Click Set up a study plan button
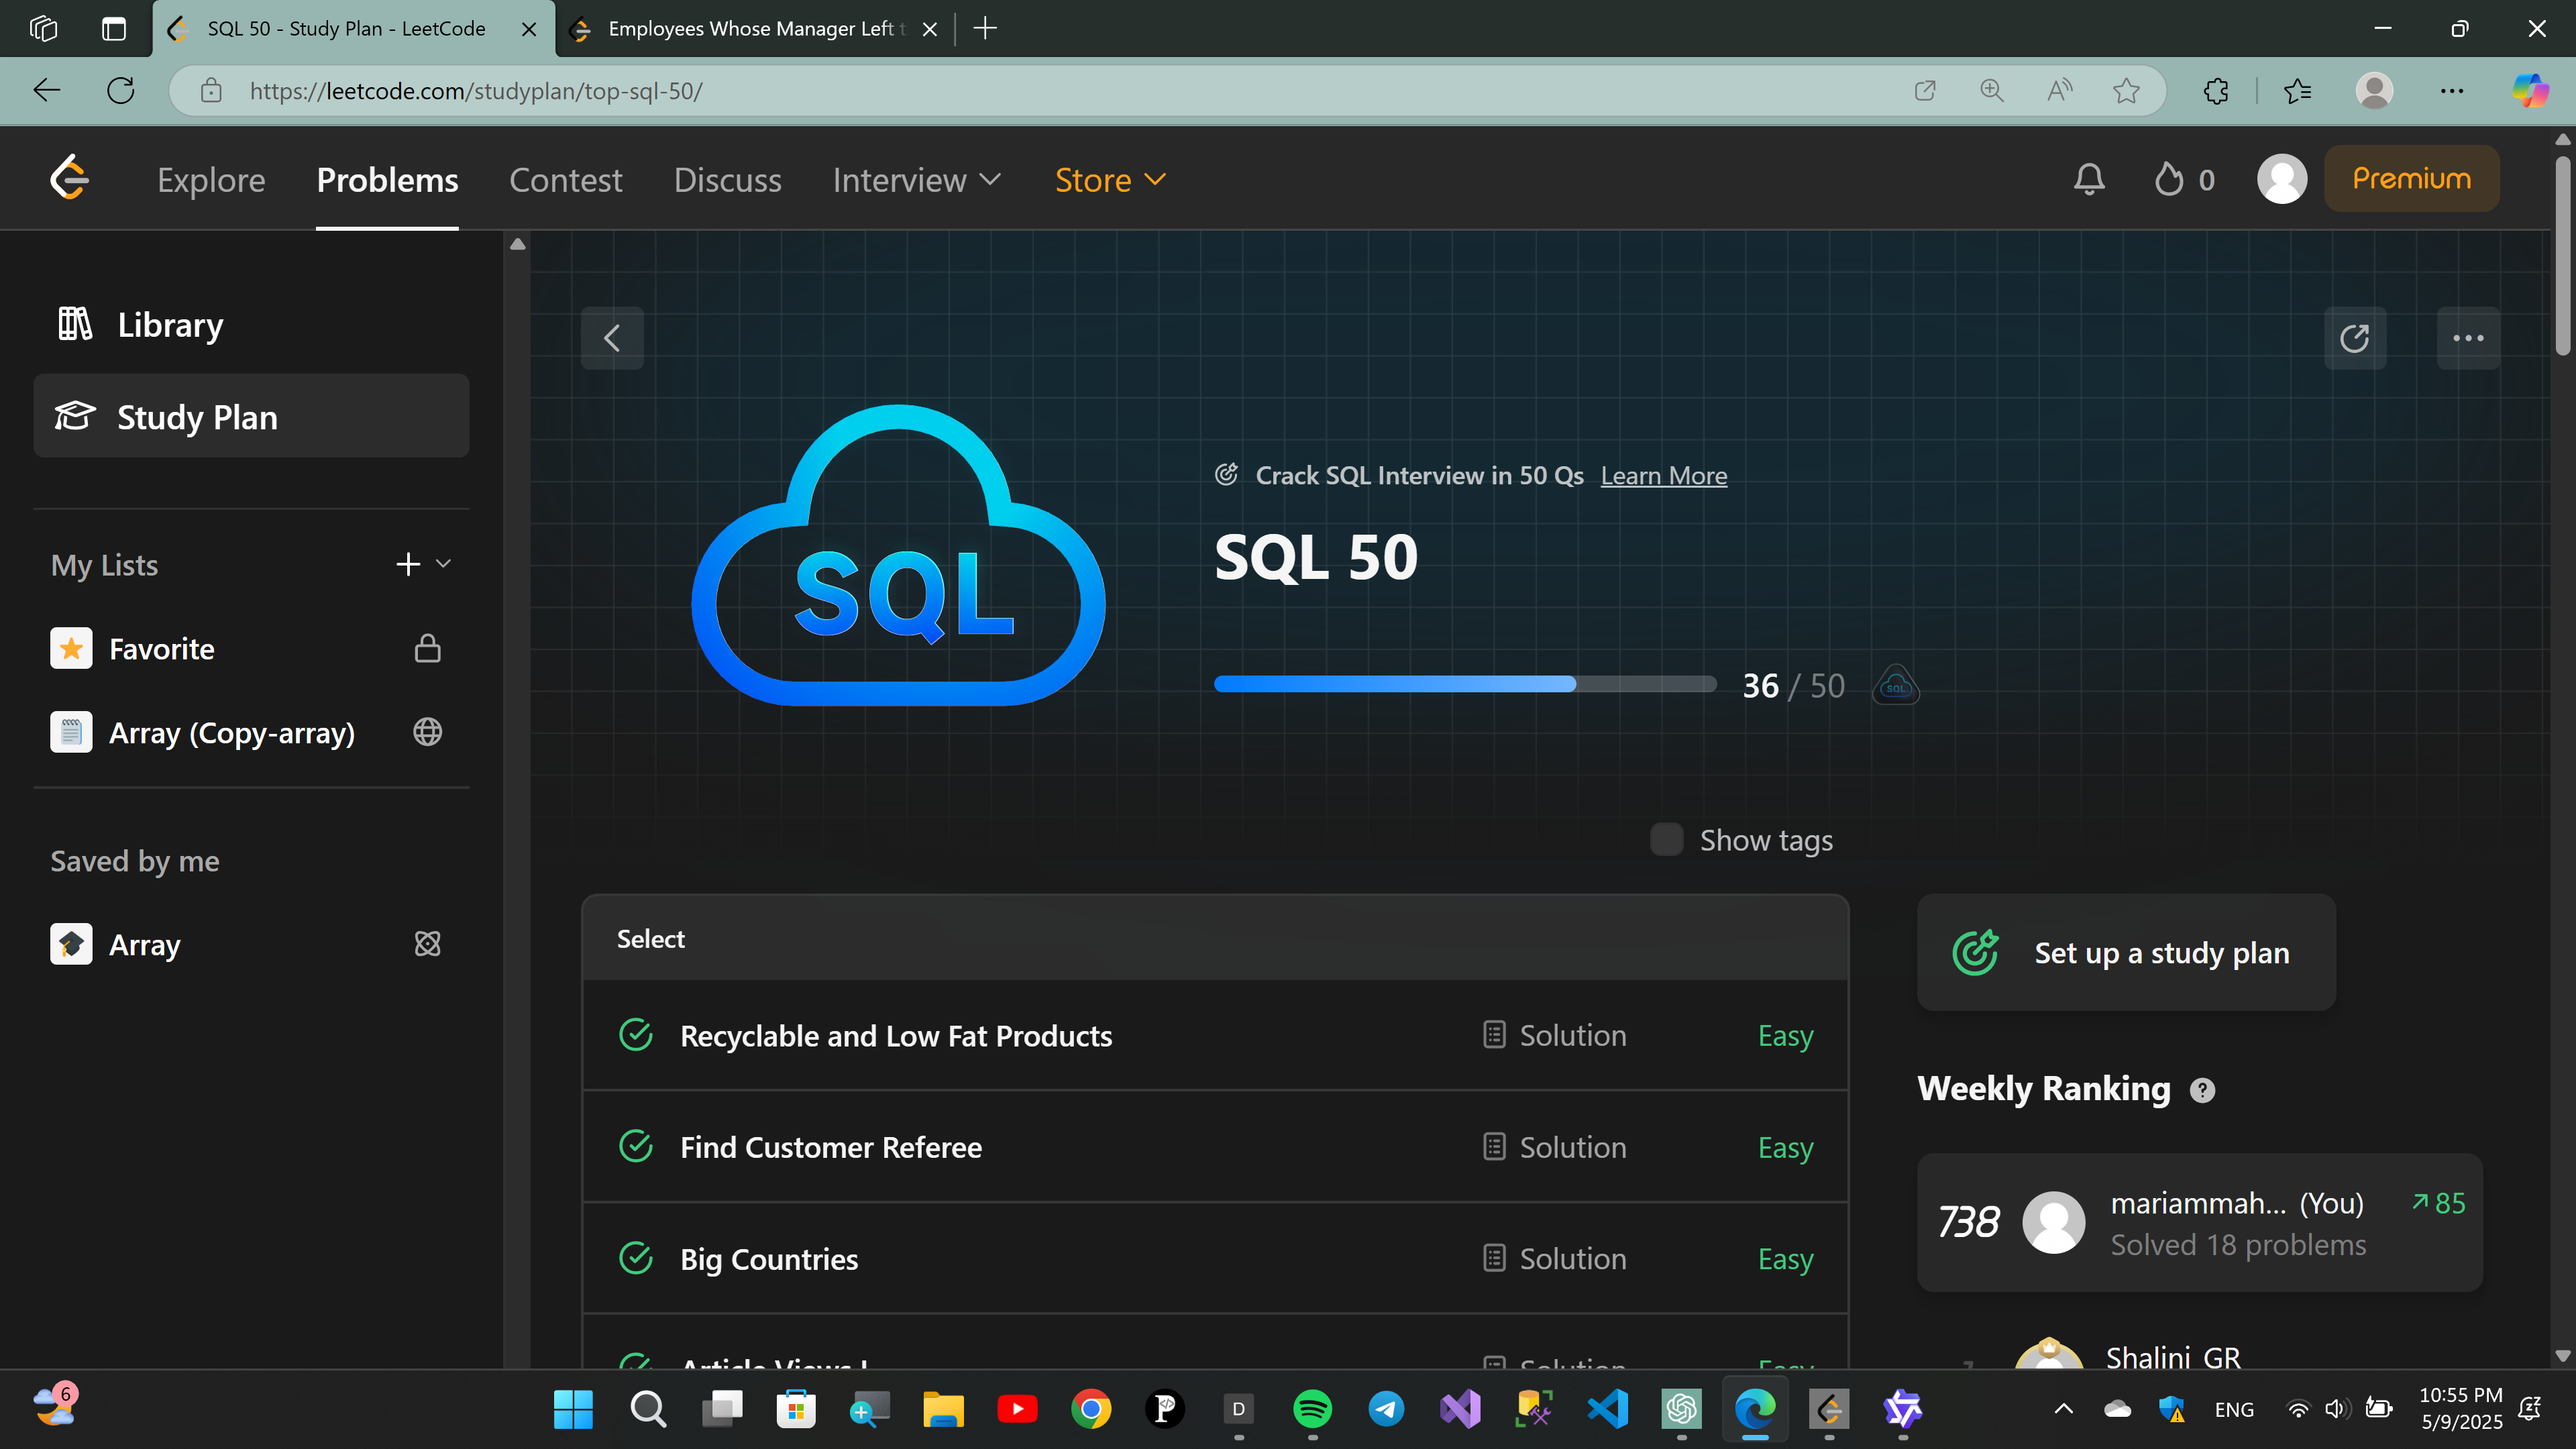This screenshot has width=2576, height=1449. pos(2126,952)
